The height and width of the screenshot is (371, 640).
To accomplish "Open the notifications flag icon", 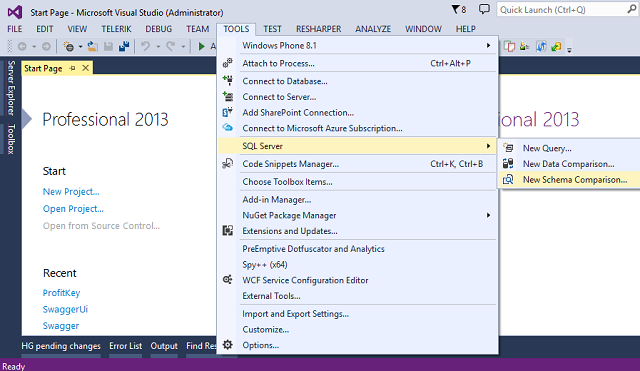I will [456, 9].
